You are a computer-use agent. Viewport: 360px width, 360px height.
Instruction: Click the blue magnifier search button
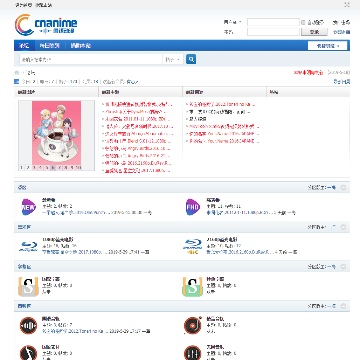coord(191,59)
